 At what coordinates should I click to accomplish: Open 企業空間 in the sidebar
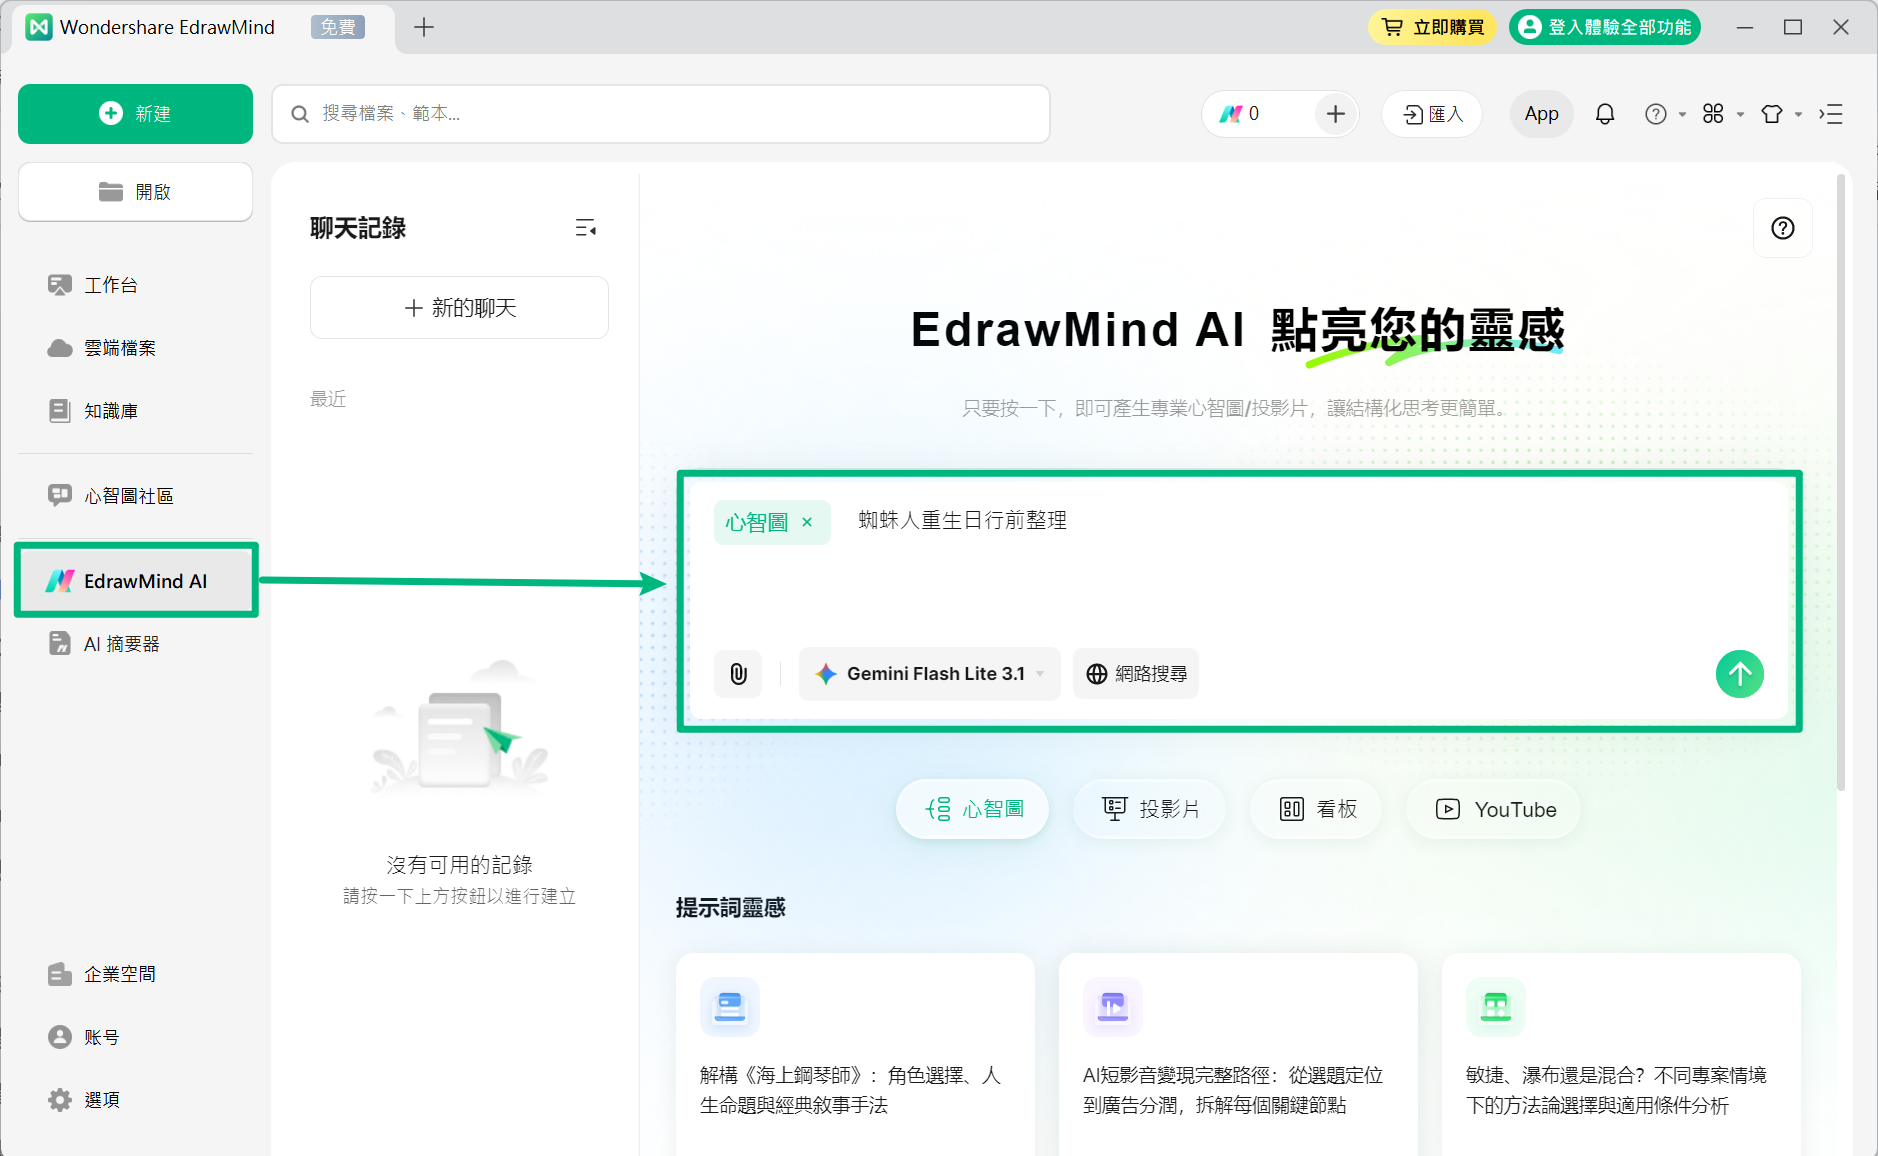pos(135,974)
